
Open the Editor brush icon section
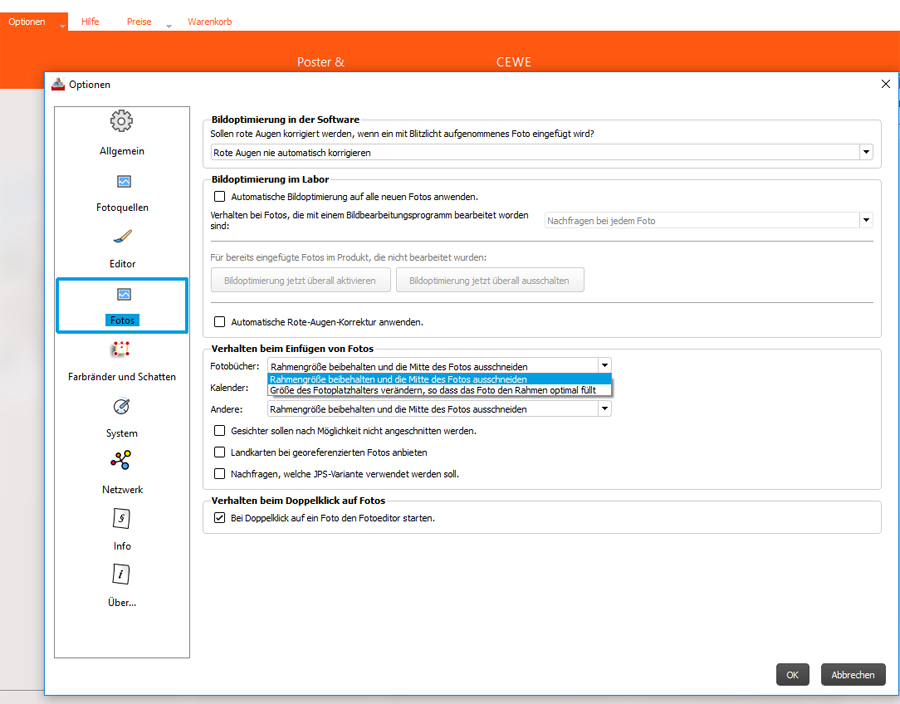(x=122, y=238)
